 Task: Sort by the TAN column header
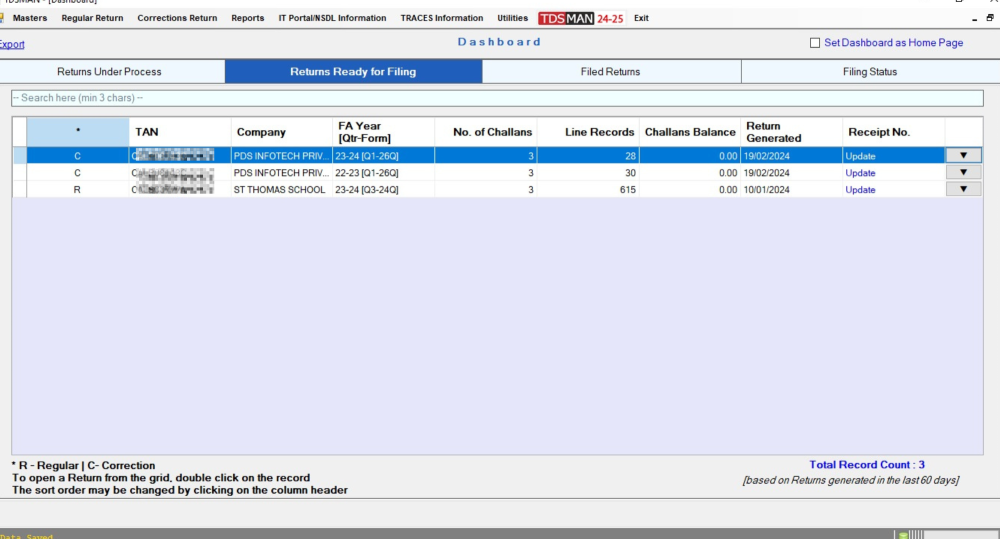coord(180,132)
